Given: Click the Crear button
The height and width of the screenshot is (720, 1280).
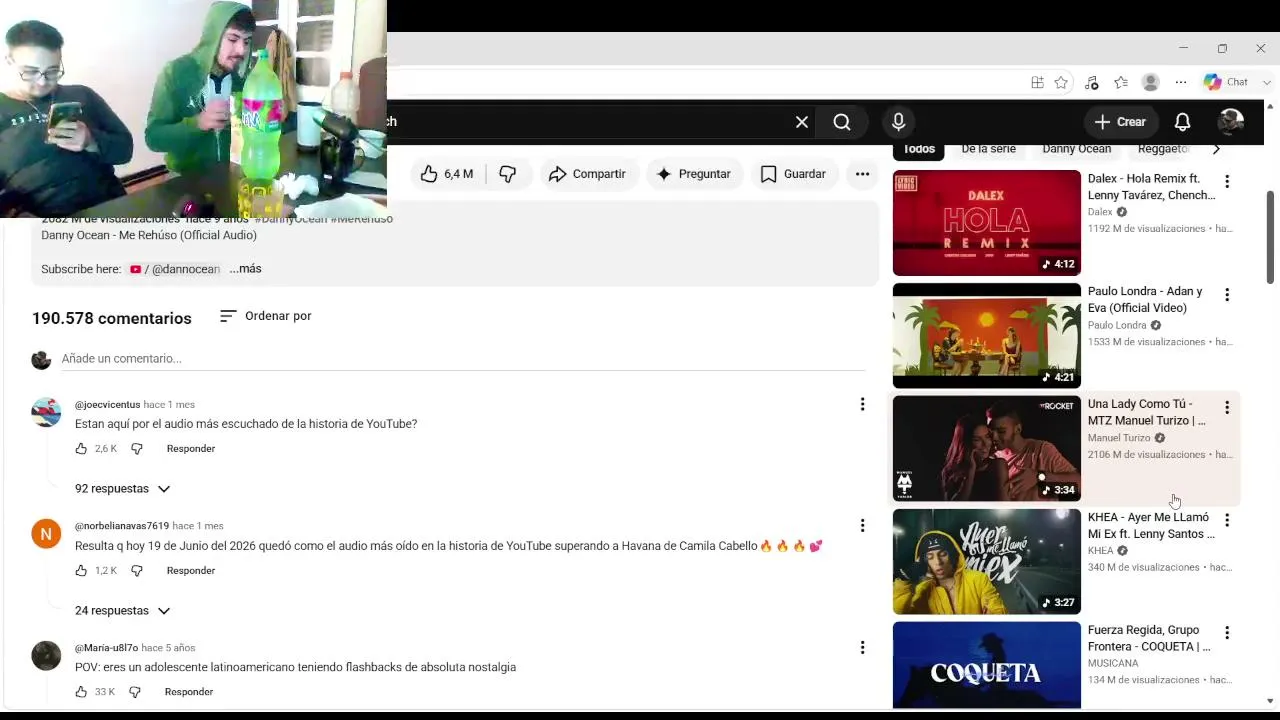Looking at the screenshot, I should click(x=1120, y=122).
